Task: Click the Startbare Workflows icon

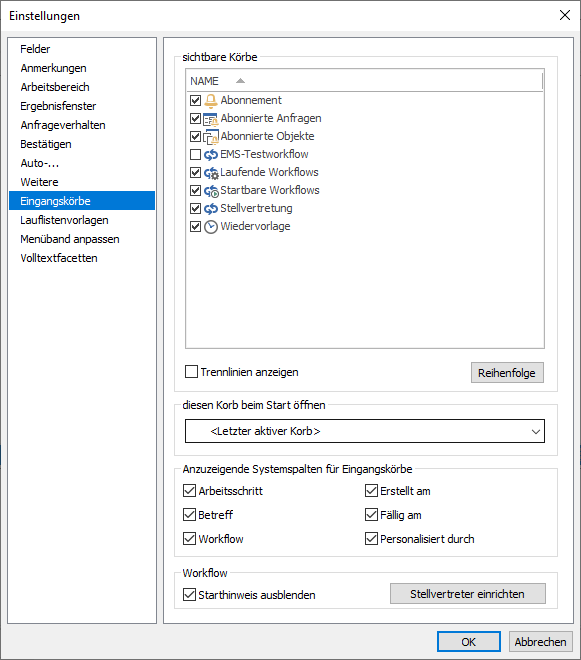Action: (211, 191)
